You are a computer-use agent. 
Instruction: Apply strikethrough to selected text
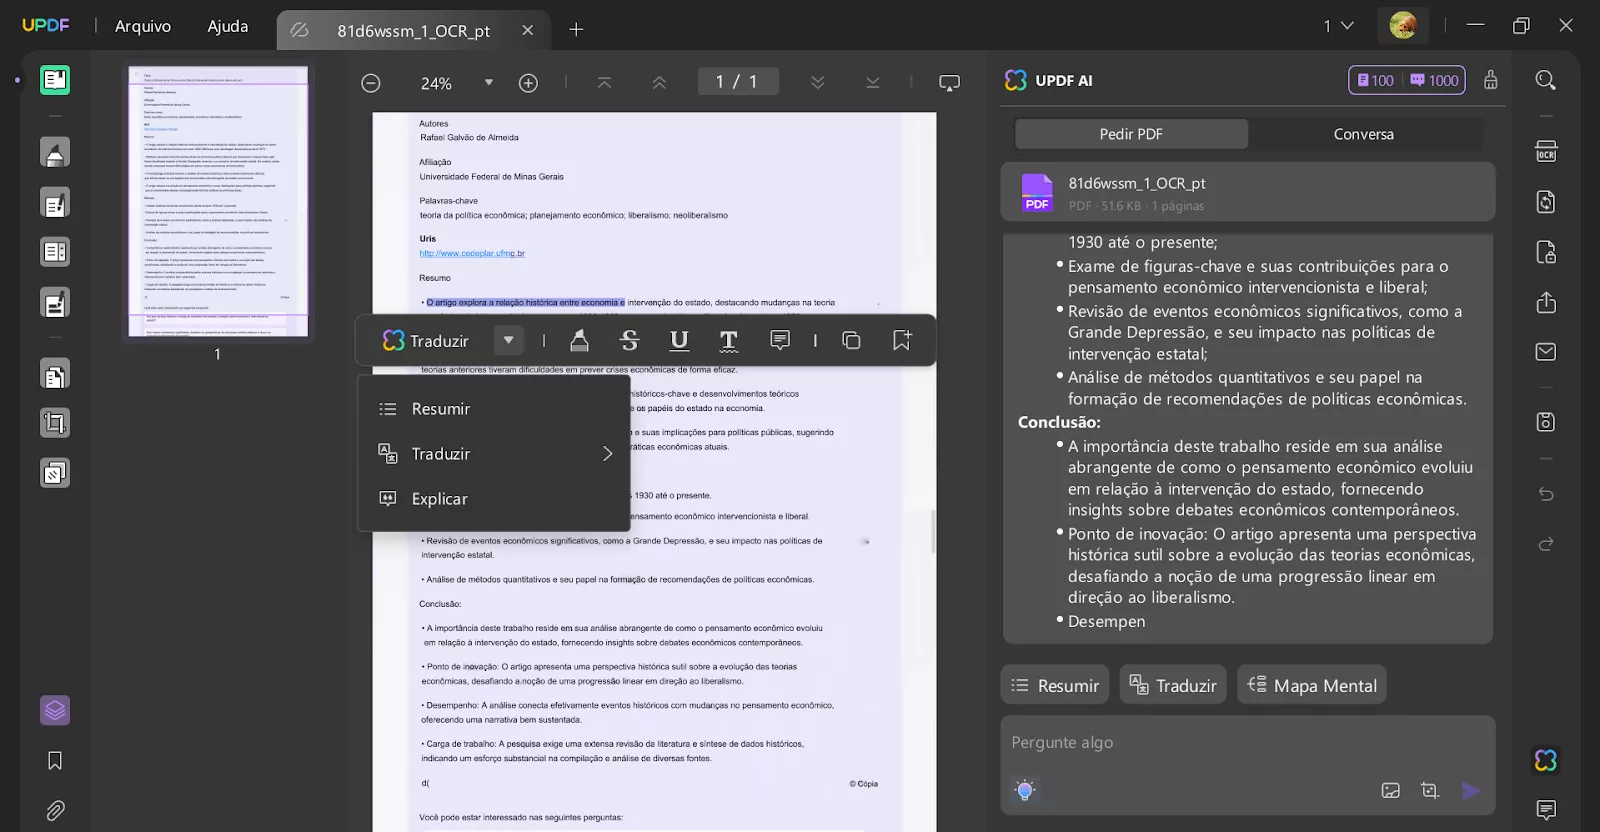(x=629, y=341)
